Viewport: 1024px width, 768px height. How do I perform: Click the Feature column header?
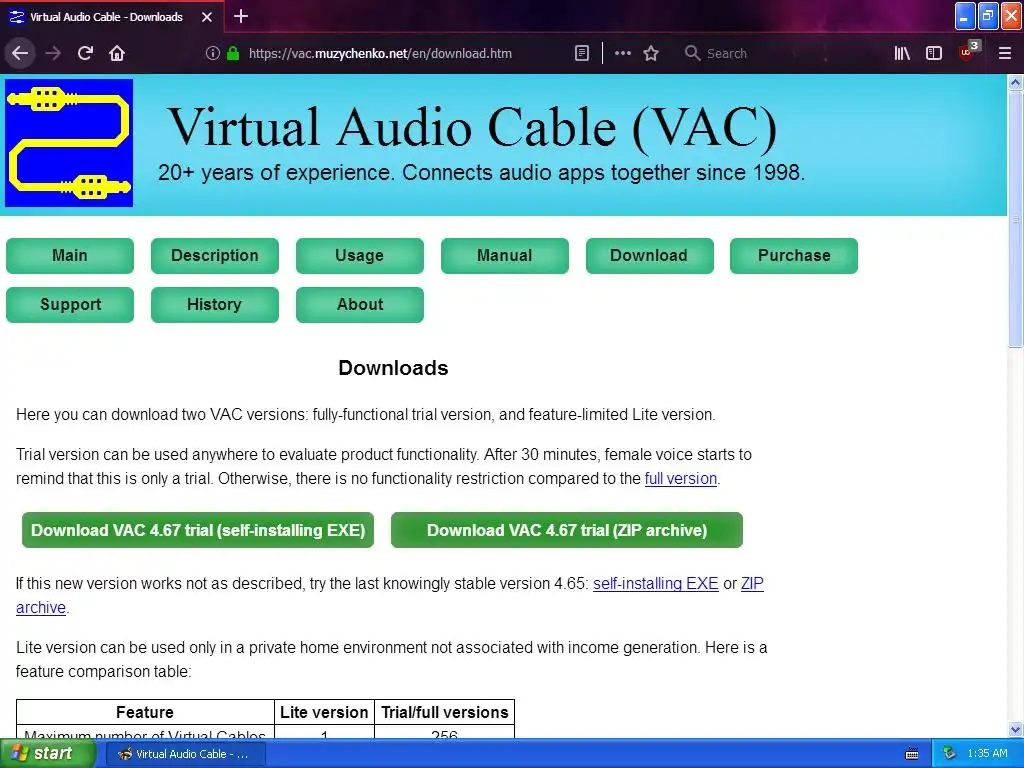pos(145,712)
